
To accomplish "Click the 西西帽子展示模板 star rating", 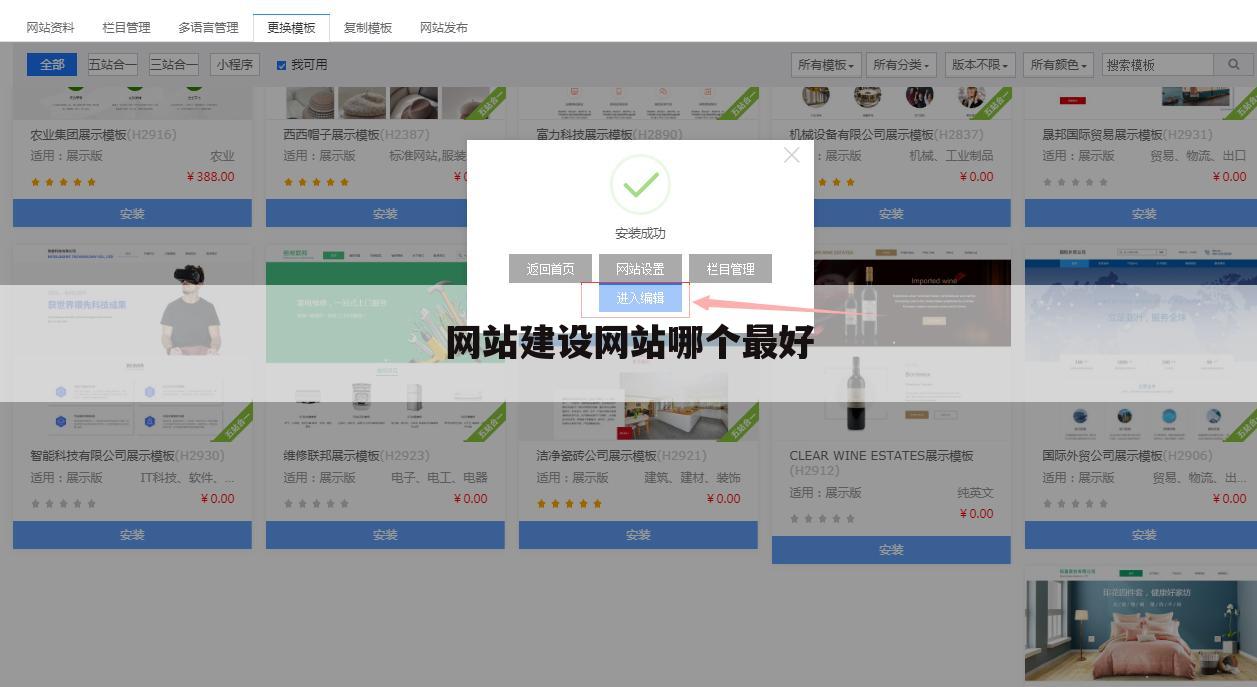I will point(317,182).
